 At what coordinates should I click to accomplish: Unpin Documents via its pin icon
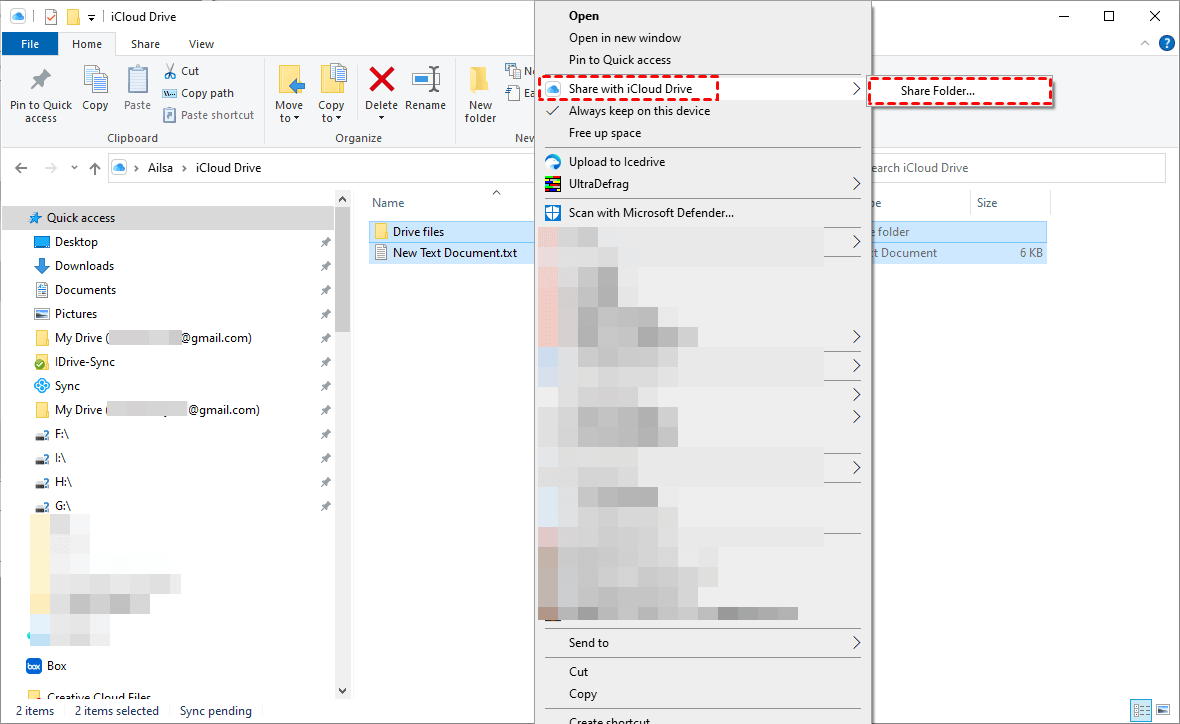pyautogui.click(x=325, y=291)
